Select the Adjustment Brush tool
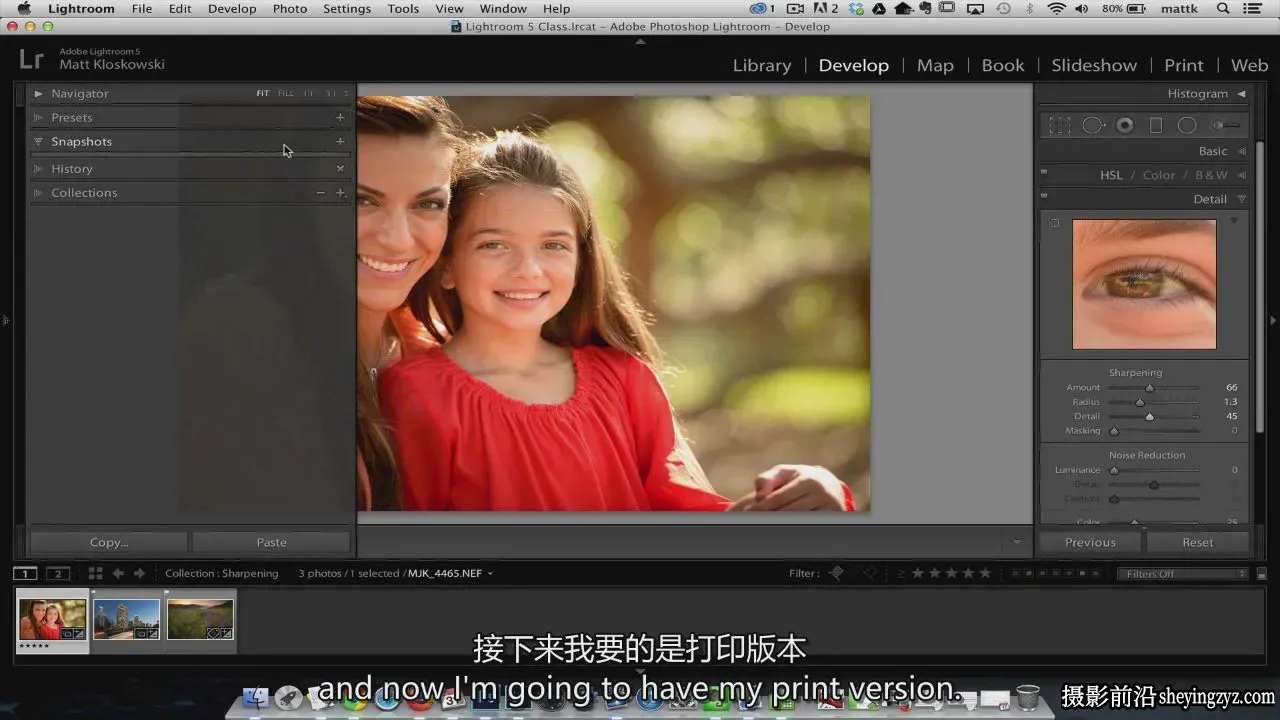The width and height of the screenshot is (1280, 720). pos(1226,125)
